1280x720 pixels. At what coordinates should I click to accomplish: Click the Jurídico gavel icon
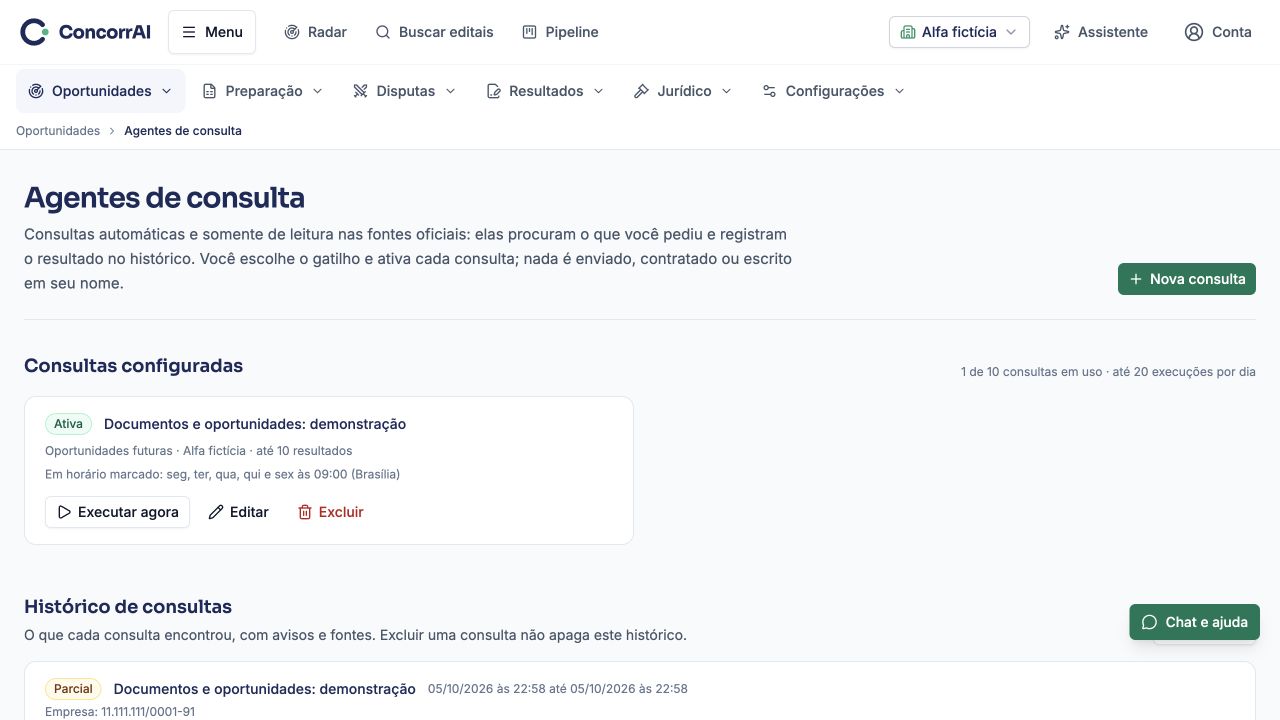(642, 91)
